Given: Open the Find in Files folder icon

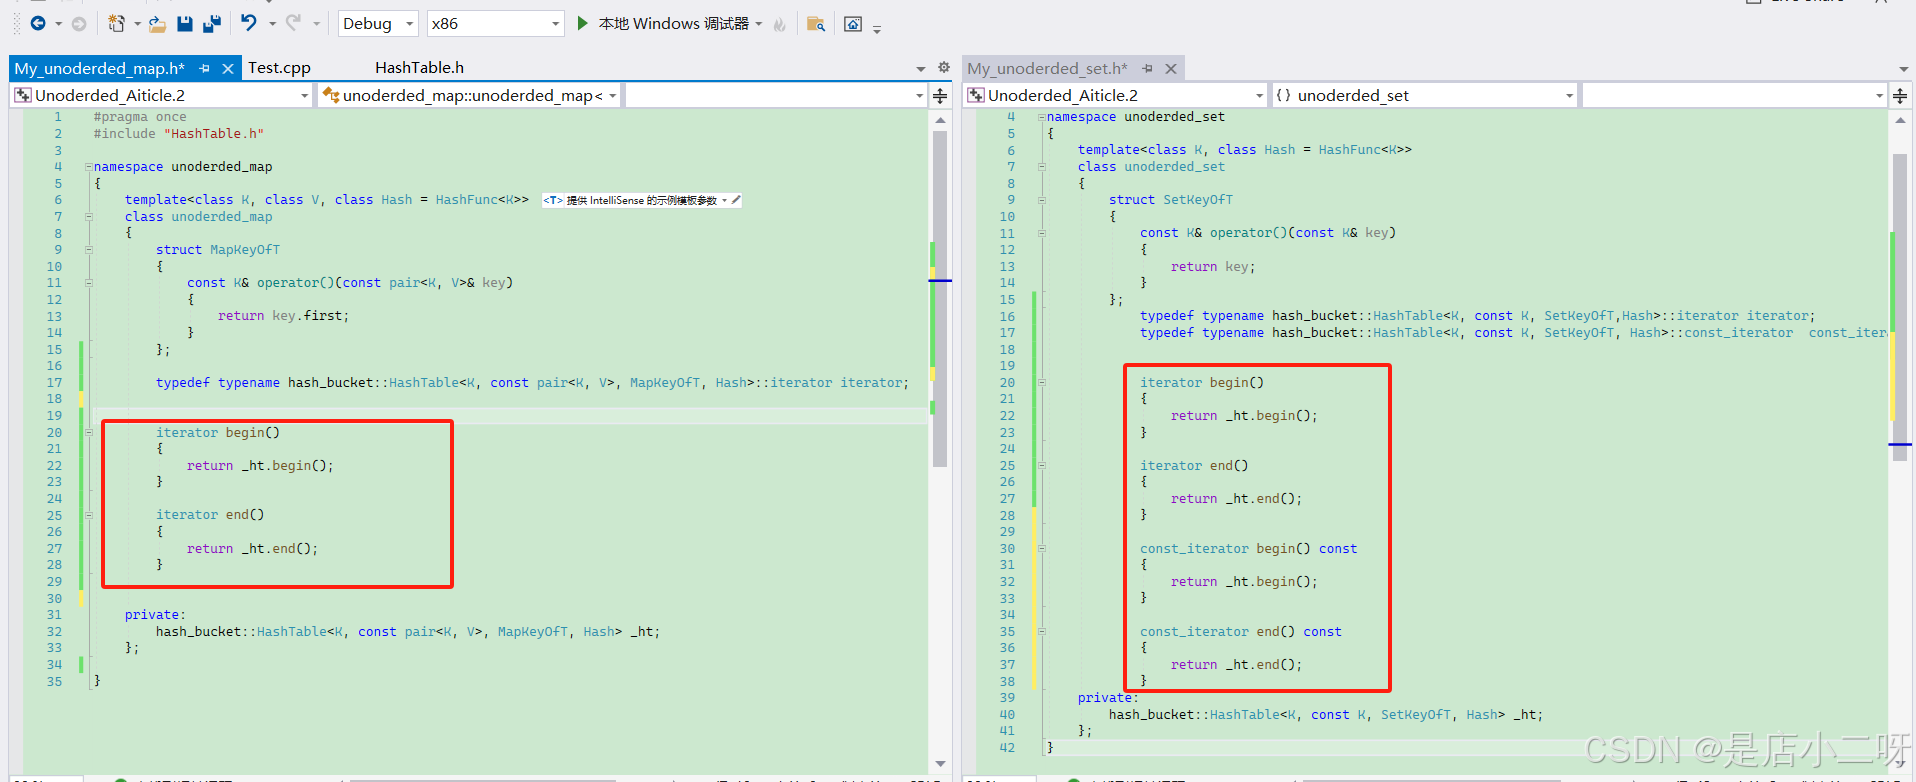Looking at the screenshot, I should point(816,24).
